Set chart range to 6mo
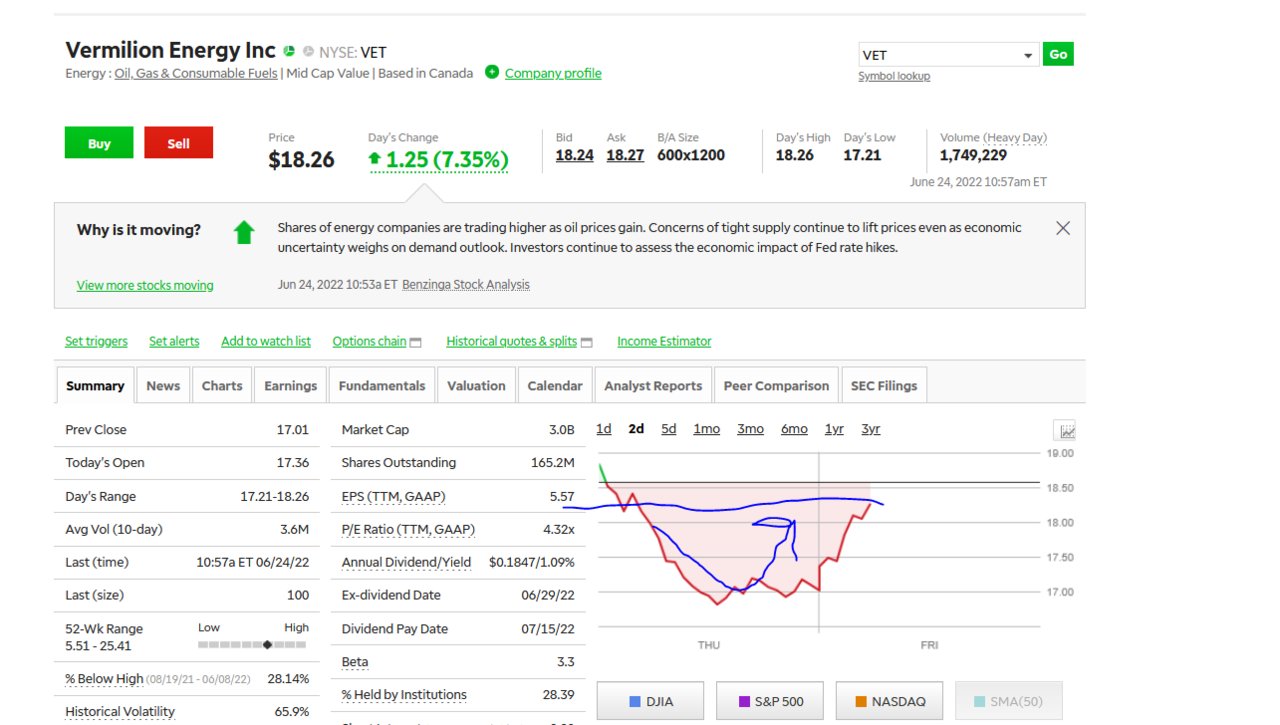 click(x=794, y=428)
